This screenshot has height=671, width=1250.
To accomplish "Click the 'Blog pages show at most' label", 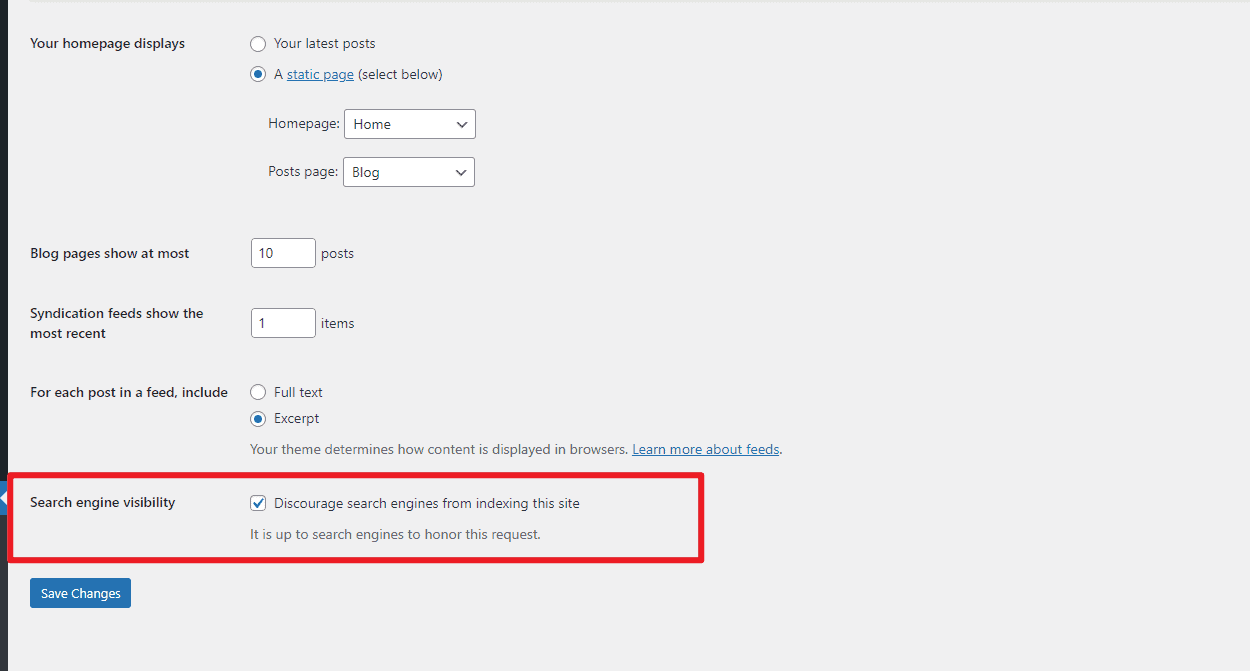I will pyautogui.click(x=110, y=254).
